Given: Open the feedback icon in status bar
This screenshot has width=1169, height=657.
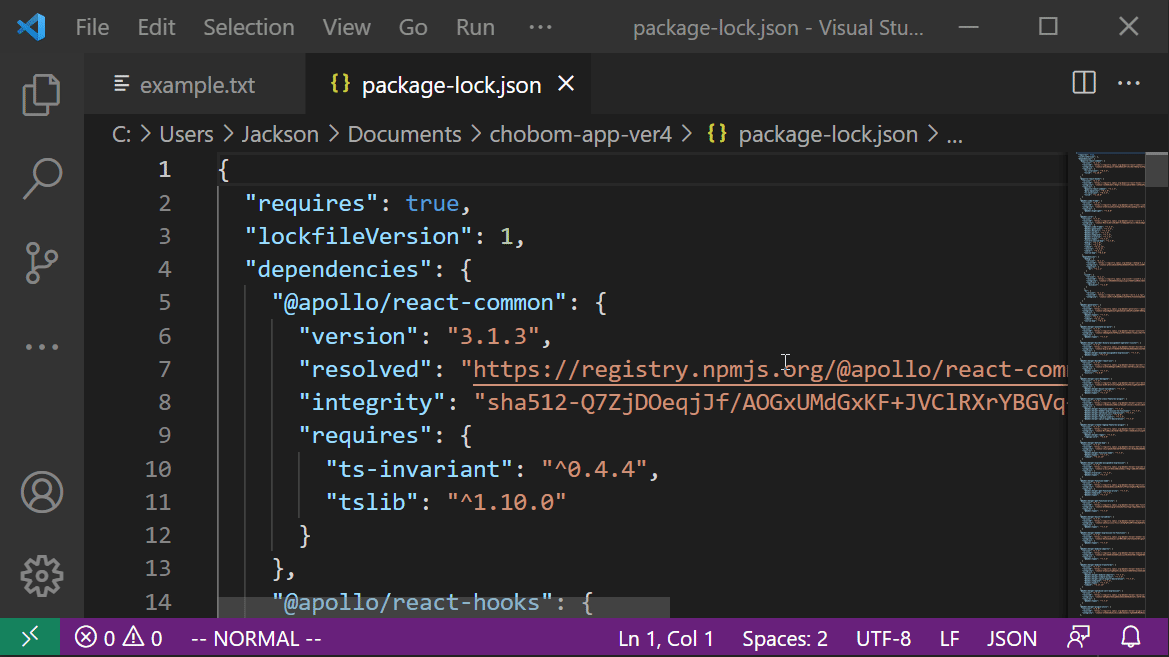Looking at the screenshot, I should pyautogui.click(x=1078, y=638).
